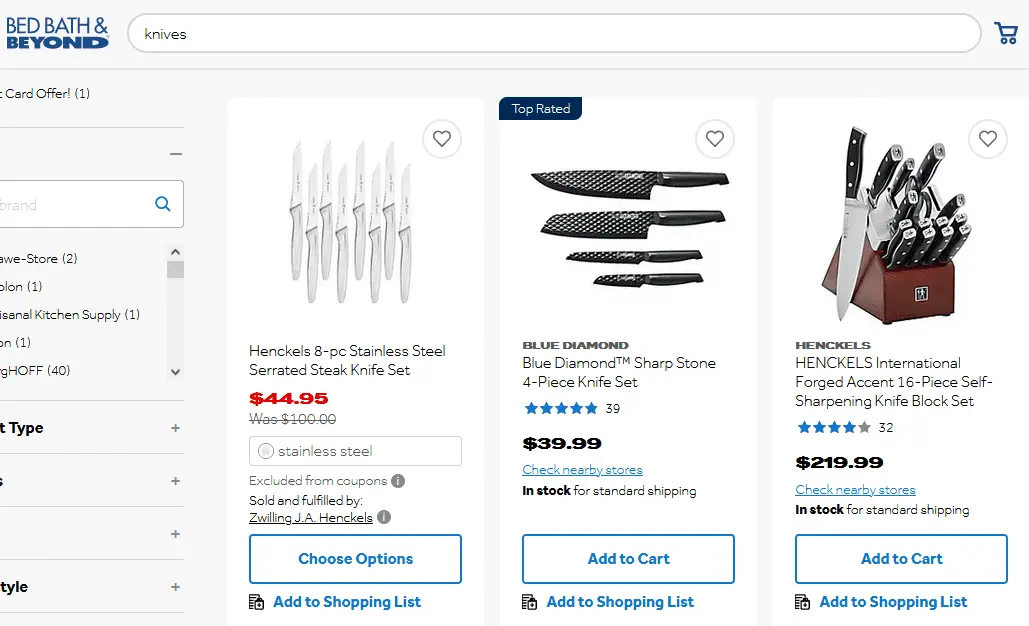
Task: Collapse the brand filter section
Action: tap(176, 154)
